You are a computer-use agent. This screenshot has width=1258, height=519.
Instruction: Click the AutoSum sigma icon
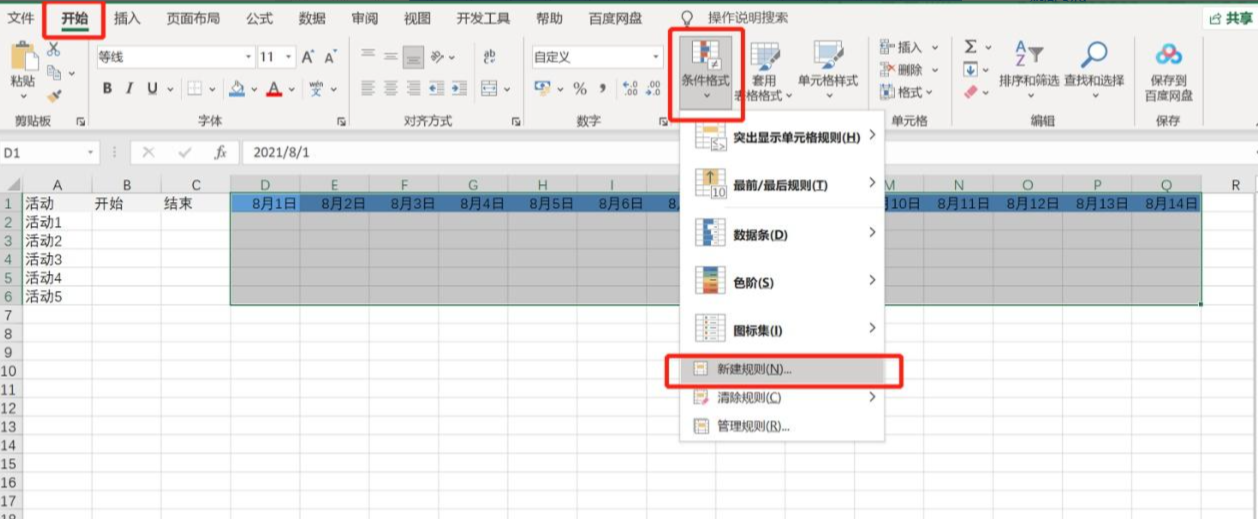click(x=970, y=47)
